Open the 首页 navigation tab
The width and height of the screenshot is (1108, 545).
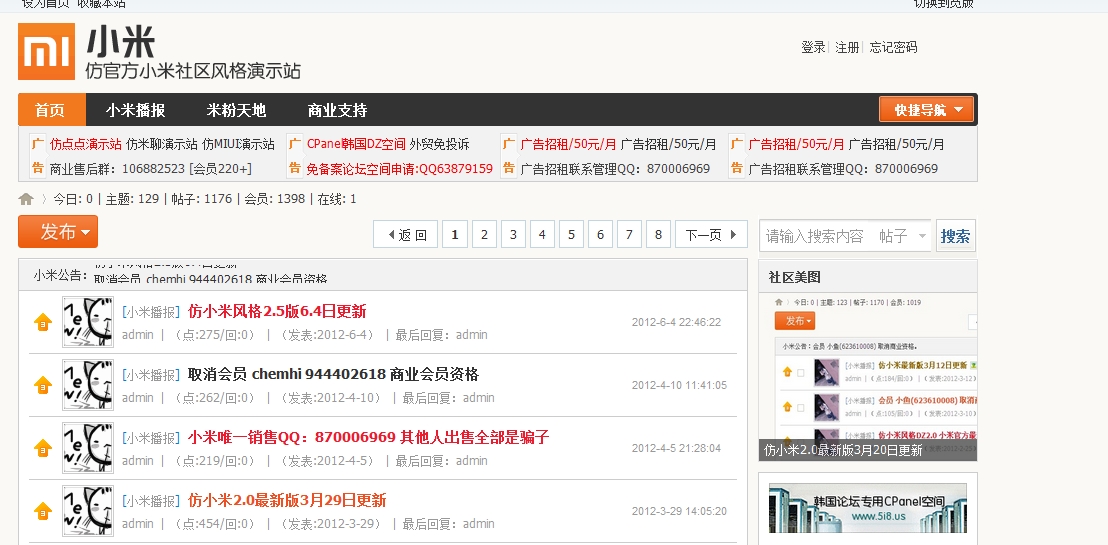pyautogui.click(x=51, y=110)
